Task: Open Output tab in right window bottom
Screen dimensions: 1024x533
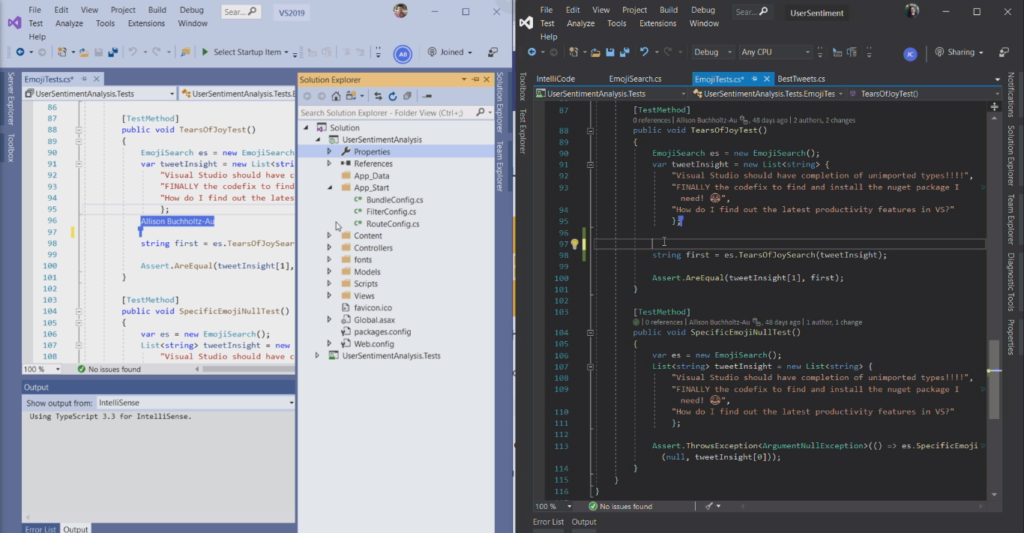Action: coord(584,522)
